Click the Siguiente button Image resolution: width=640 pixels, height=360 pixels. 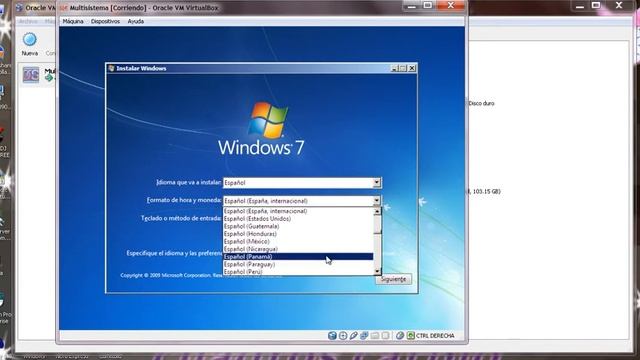(x=393, y=279)
